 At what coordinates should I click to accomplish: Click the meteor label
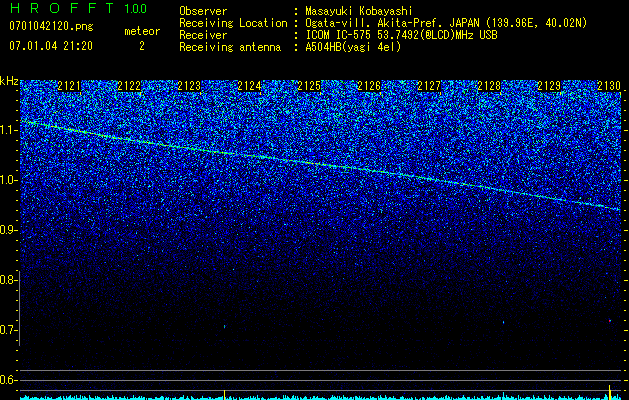(x=142, y=31)
